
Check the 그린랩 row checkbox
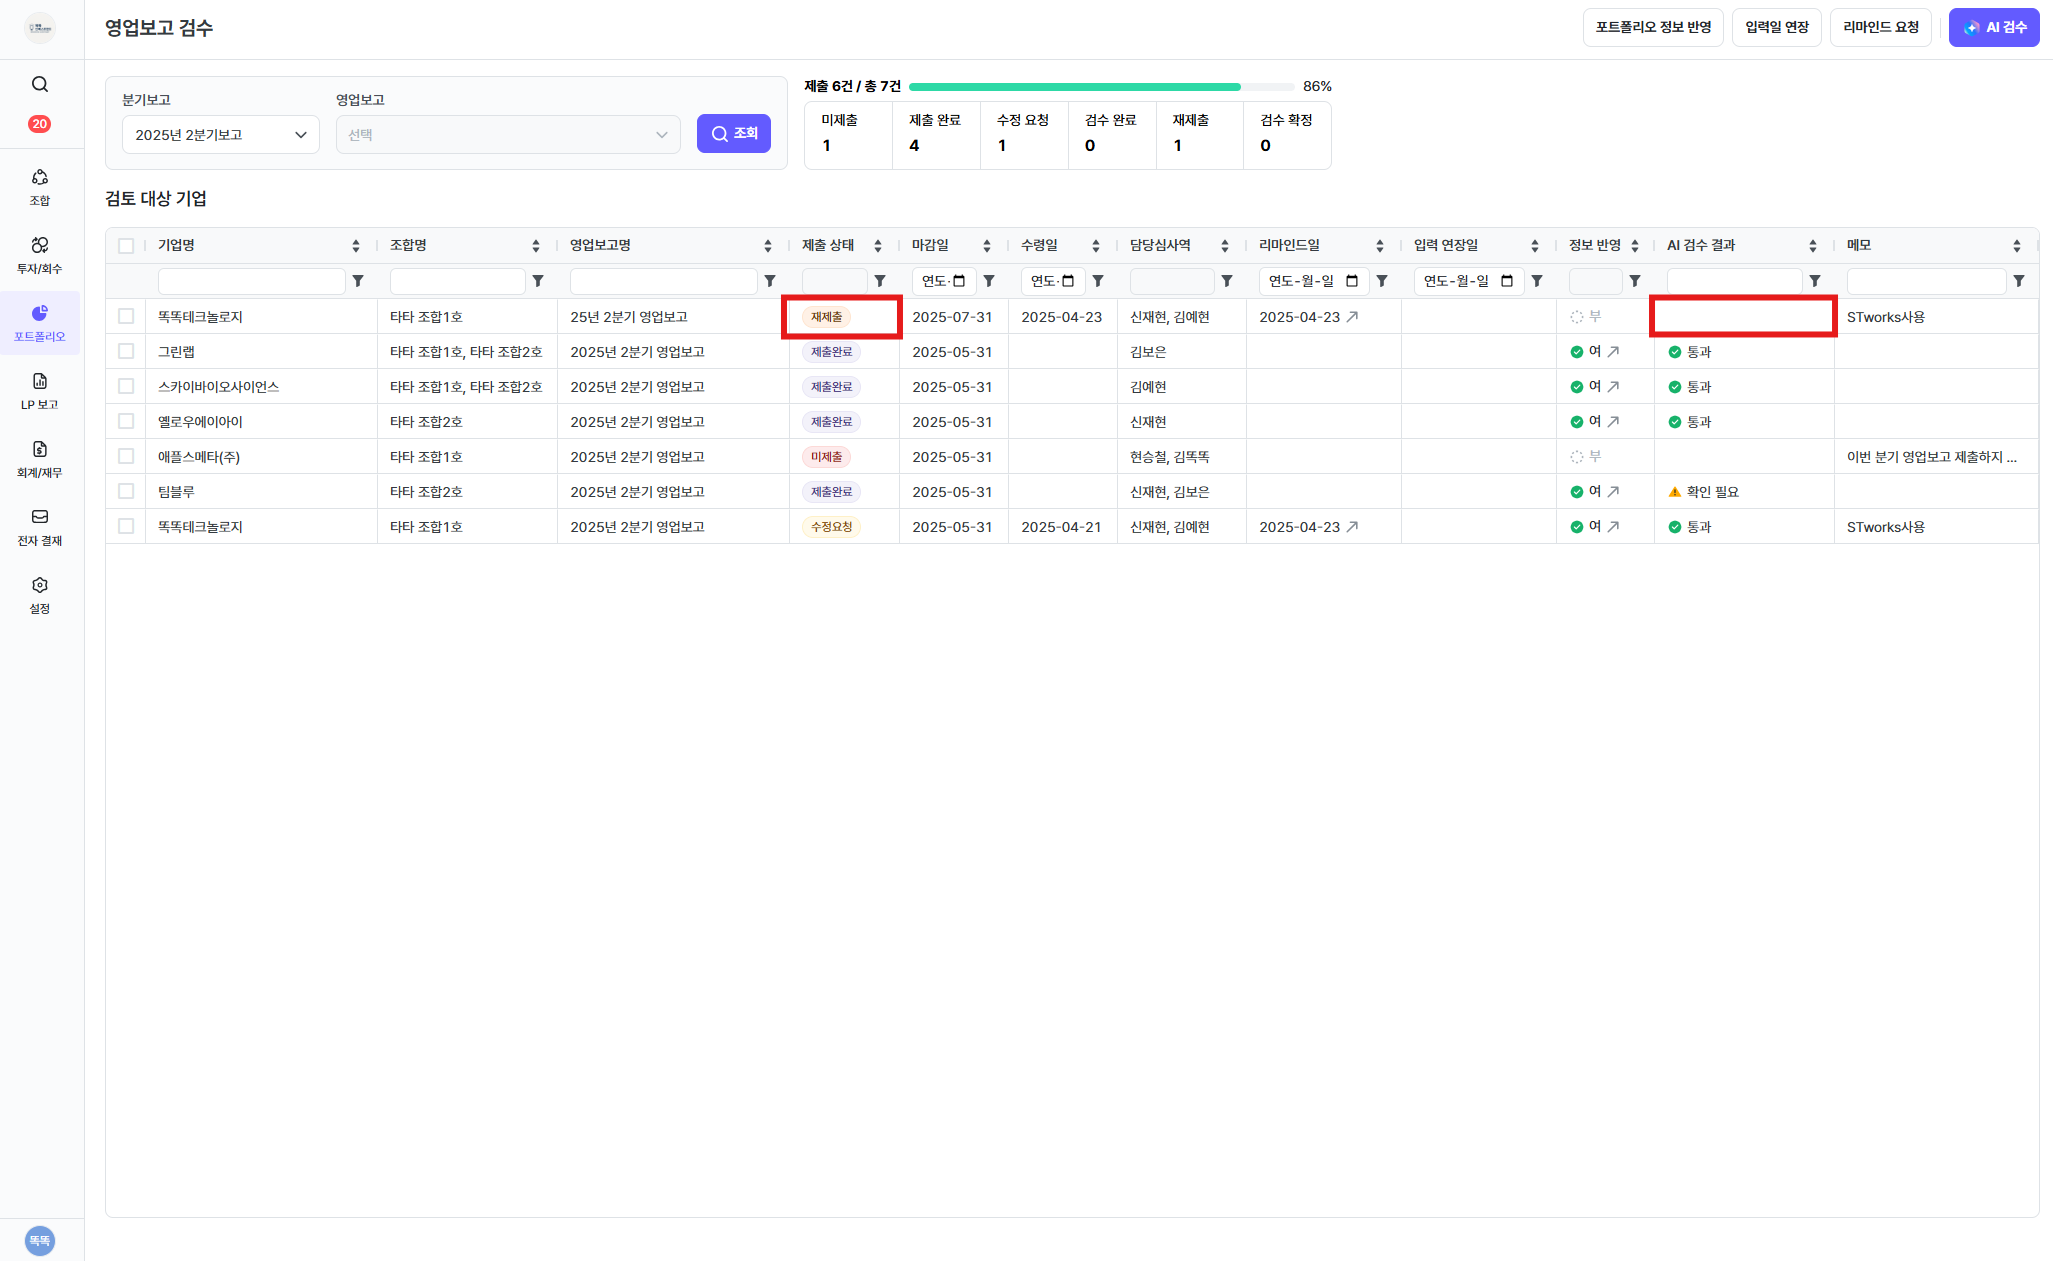pos(126,351)
